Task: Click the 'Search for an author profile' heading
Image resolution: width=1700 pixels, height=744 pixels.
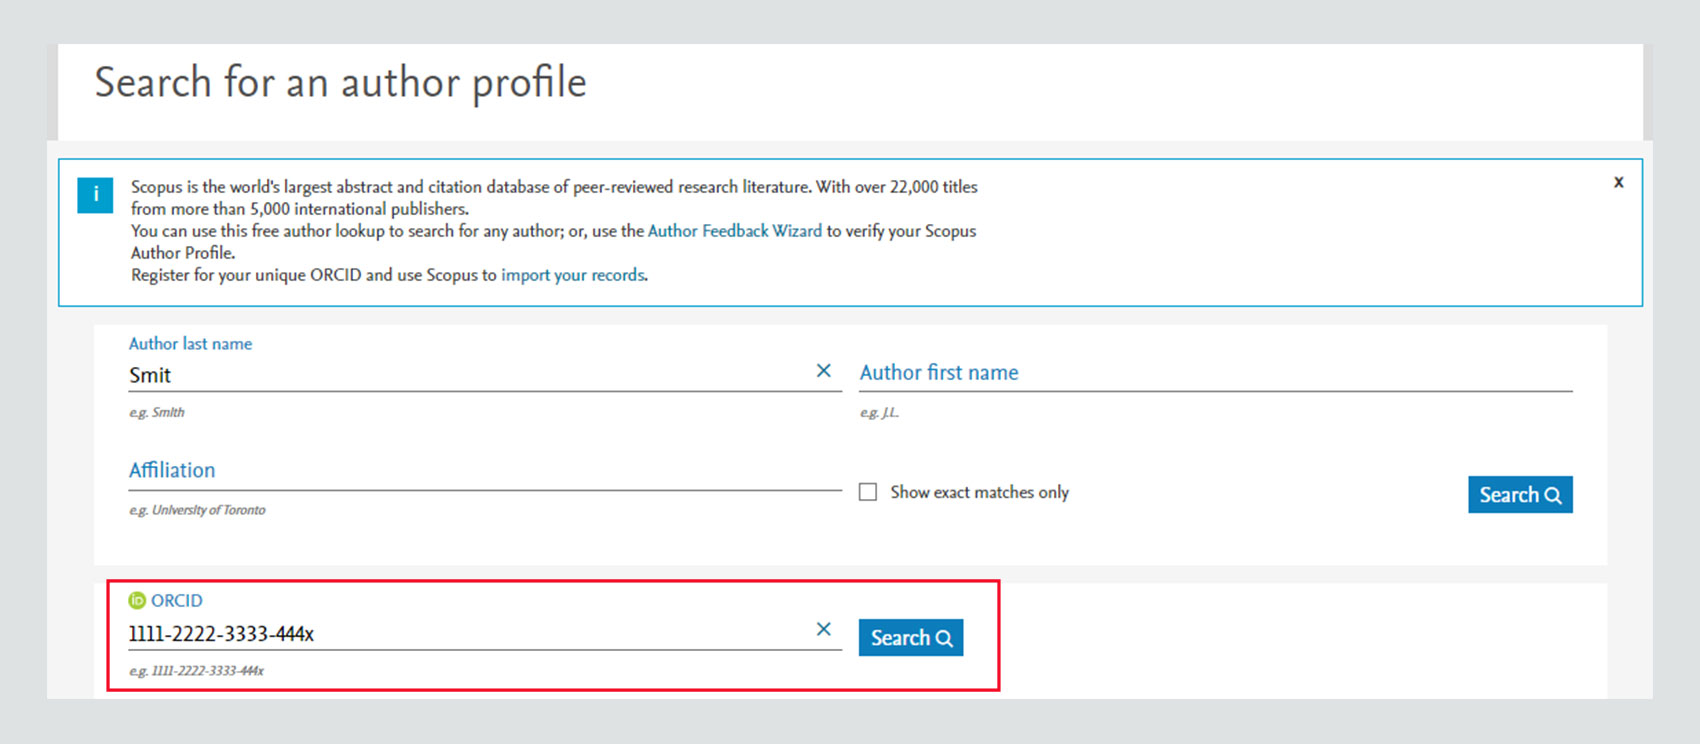Action: pyautogui.click(x=340, y=82)
